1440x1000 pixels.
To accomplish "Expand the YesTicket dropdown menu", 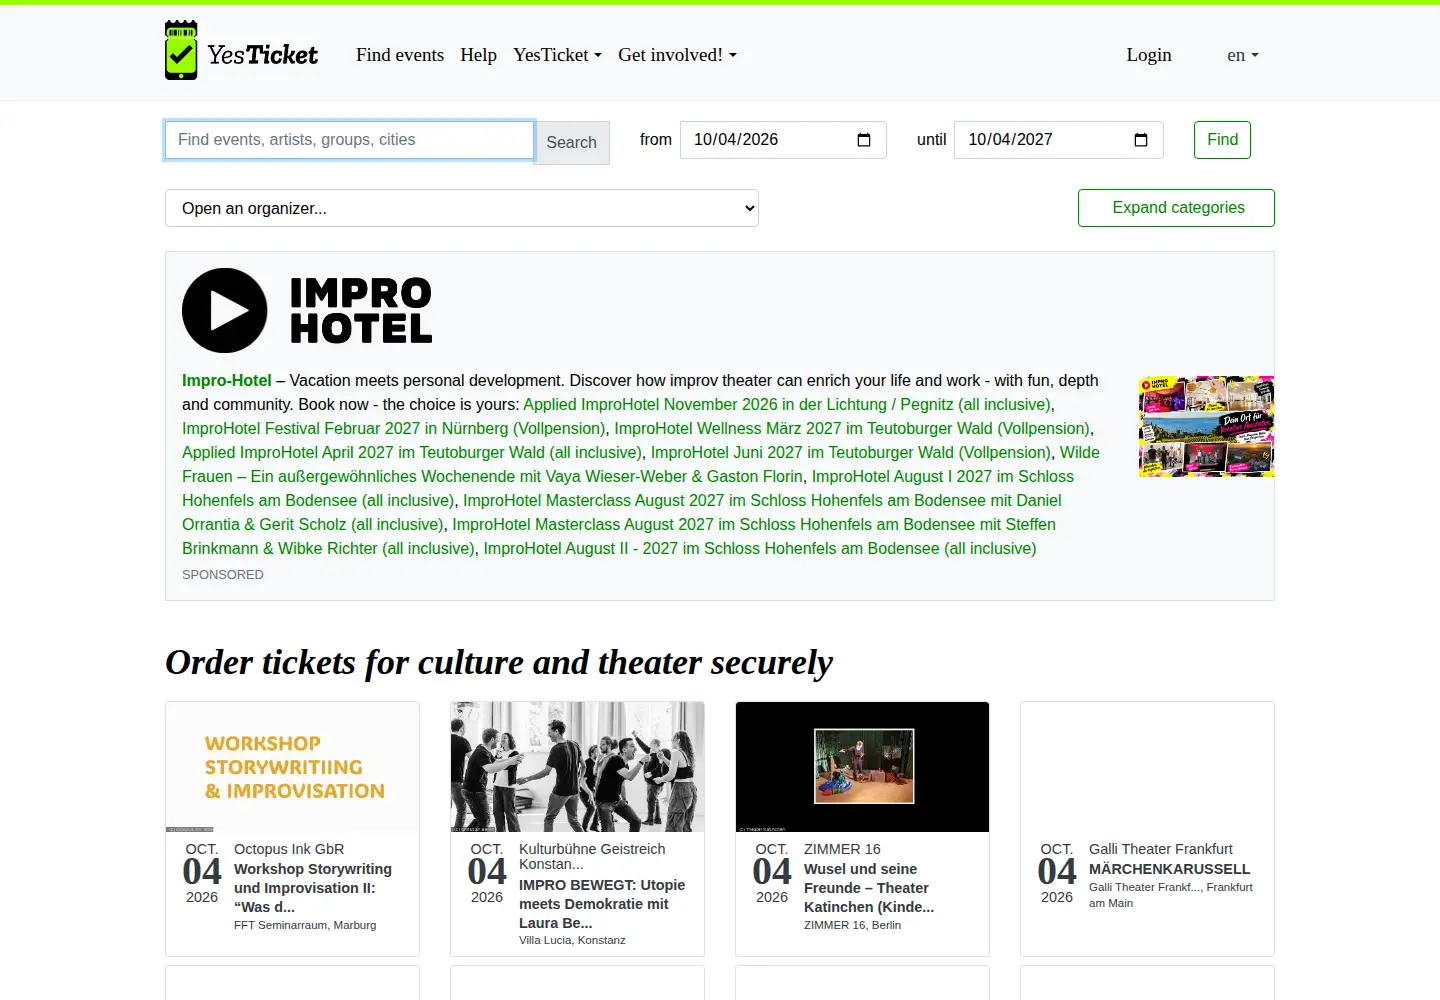I will [x=557, y=55].
